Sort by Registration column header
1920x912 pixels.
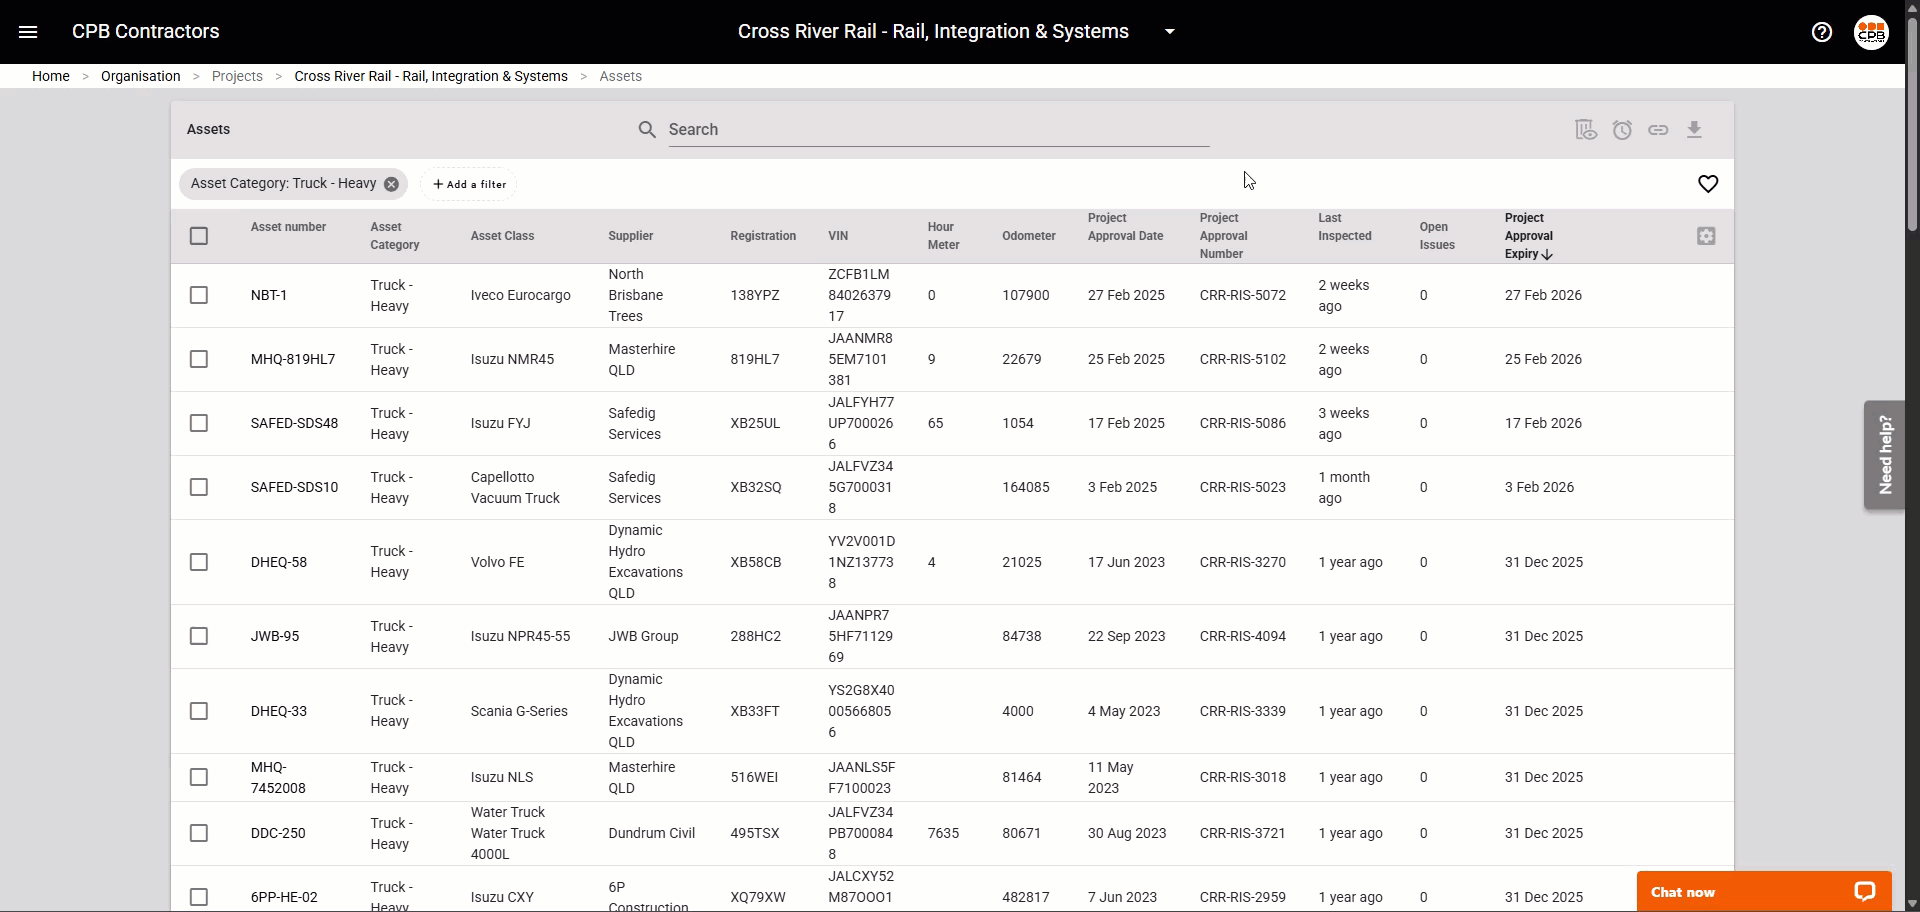tap(763, 236)
